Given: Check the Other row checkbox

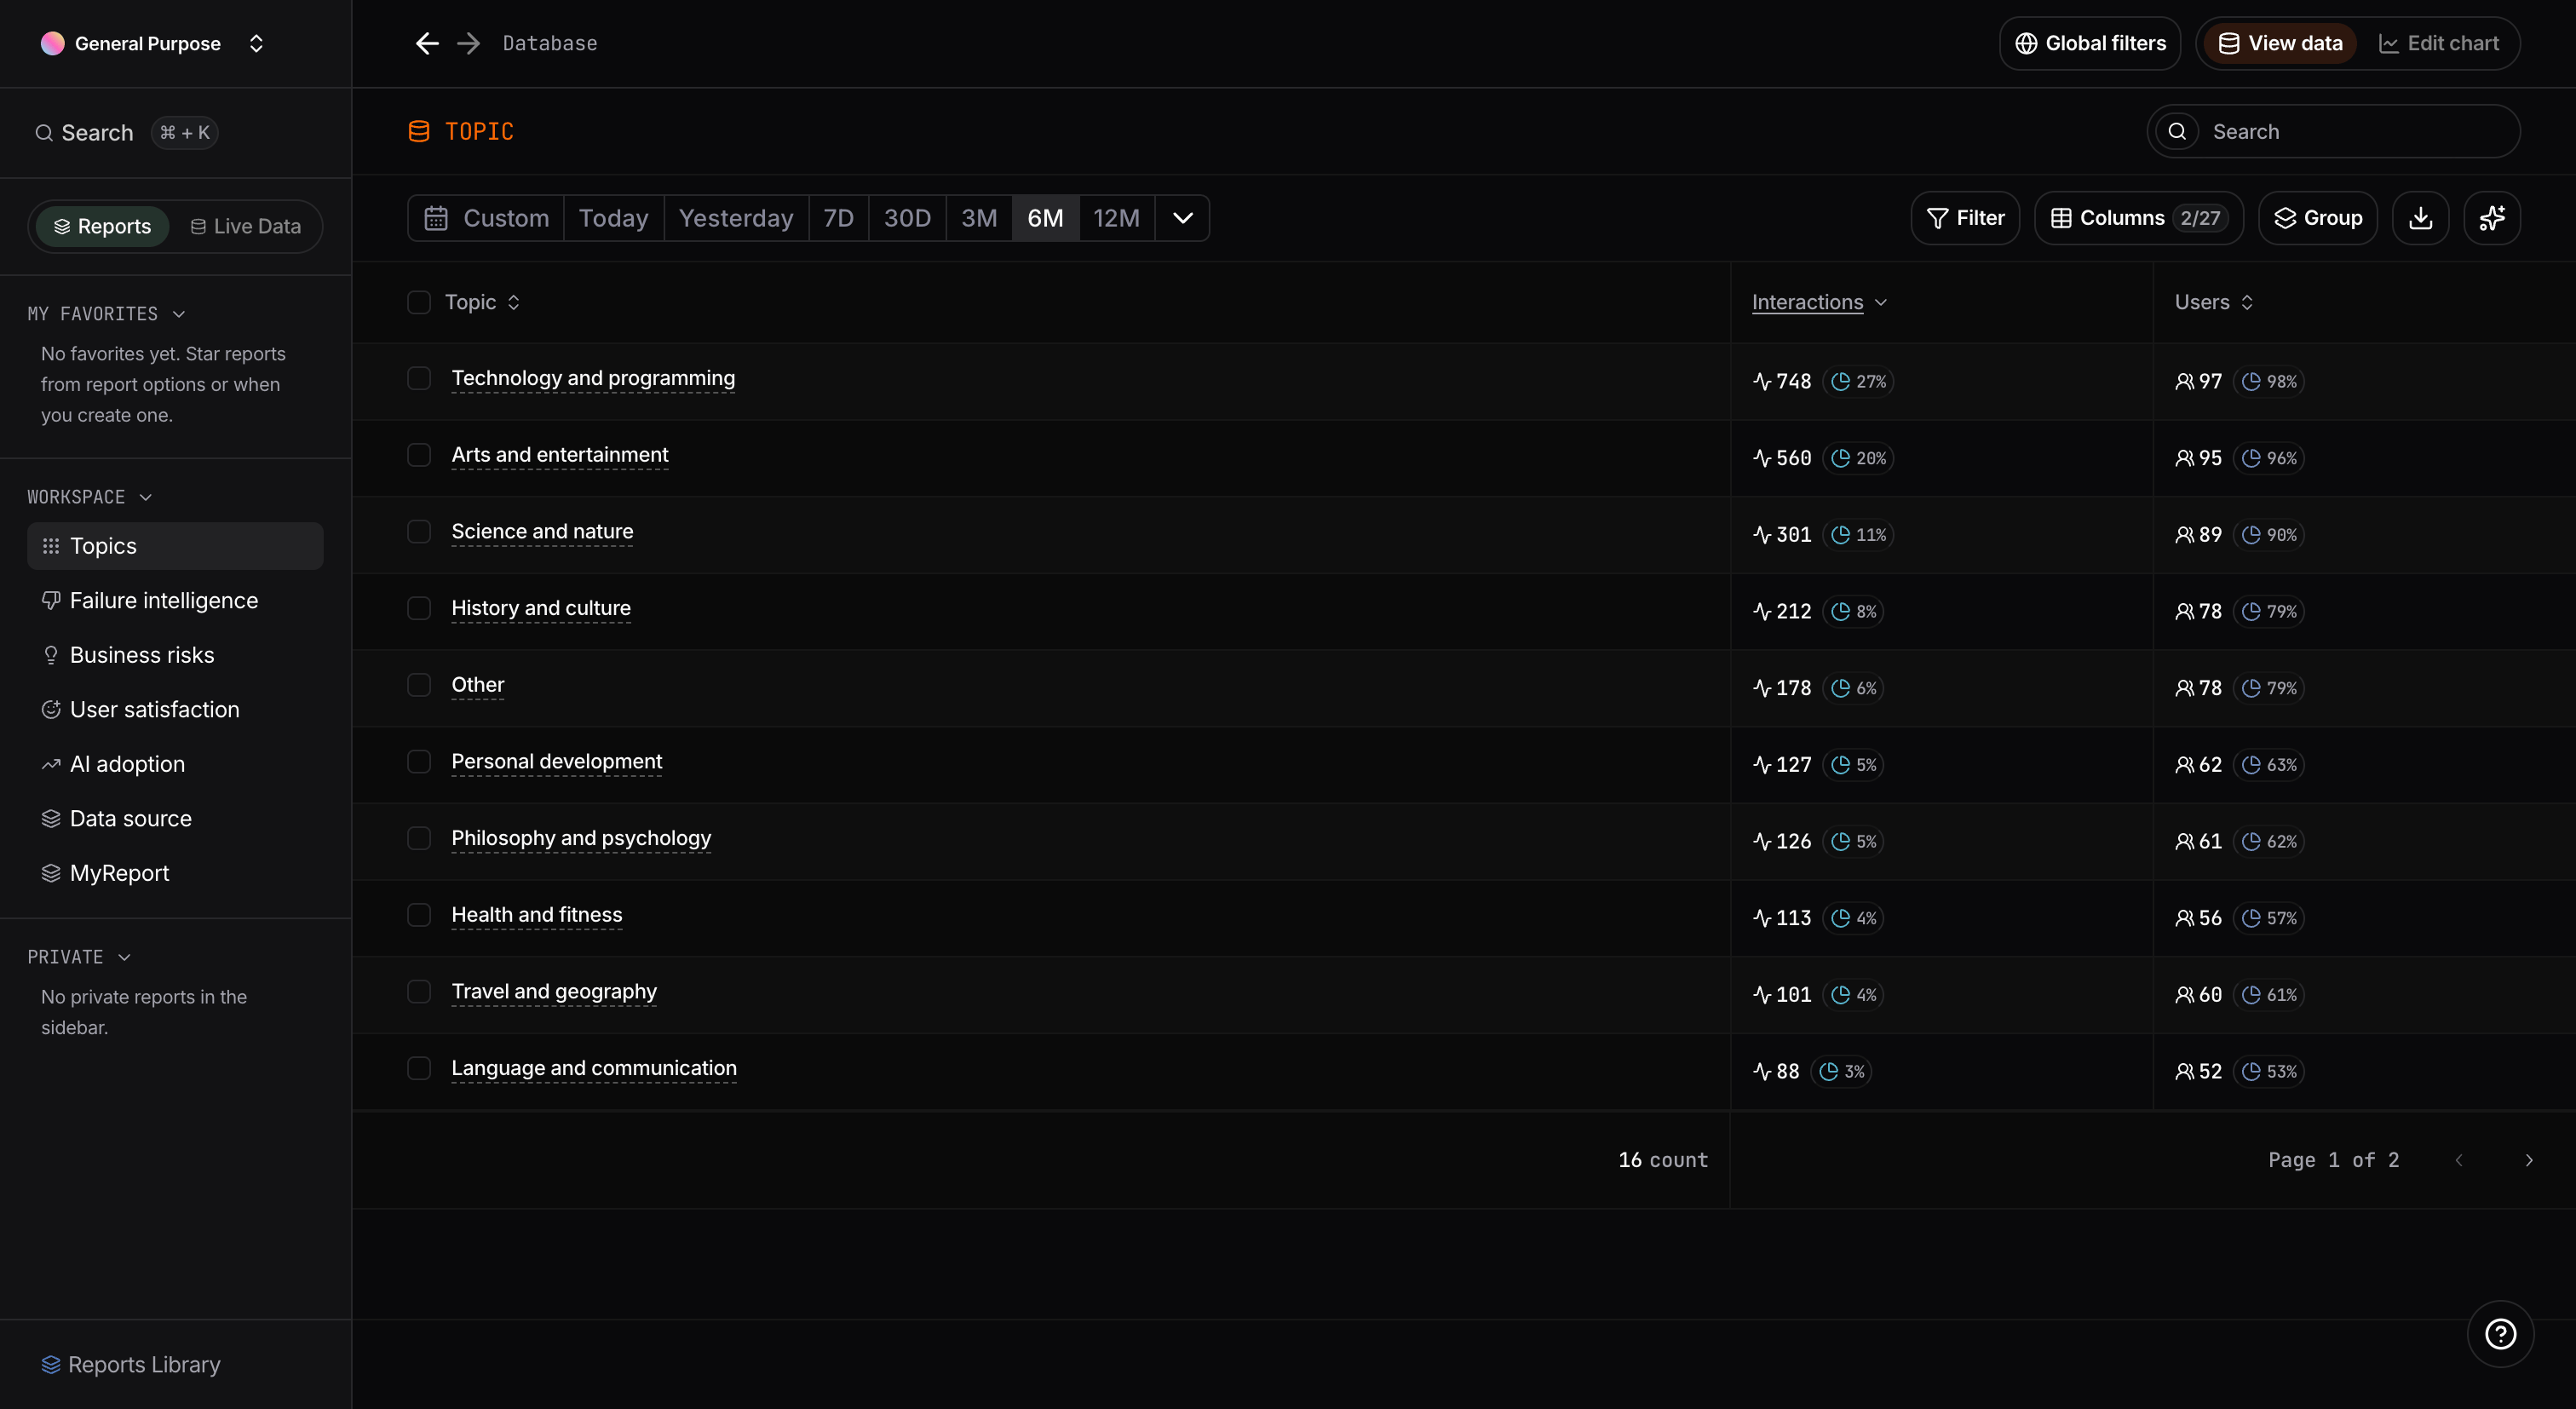Looking at the screenshot, I should [419, 685].
